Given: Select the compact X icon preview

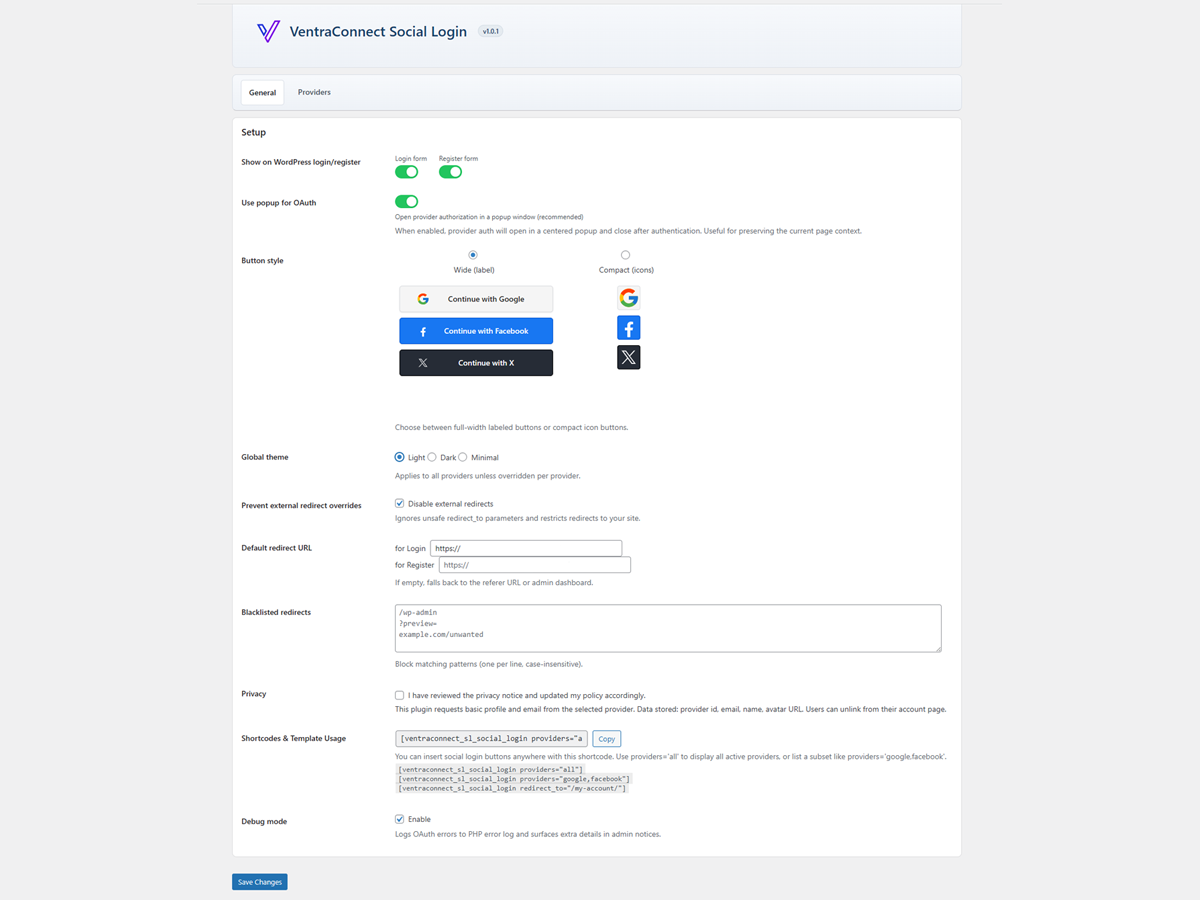Looking at the screenshot, I should pos(628,357).
